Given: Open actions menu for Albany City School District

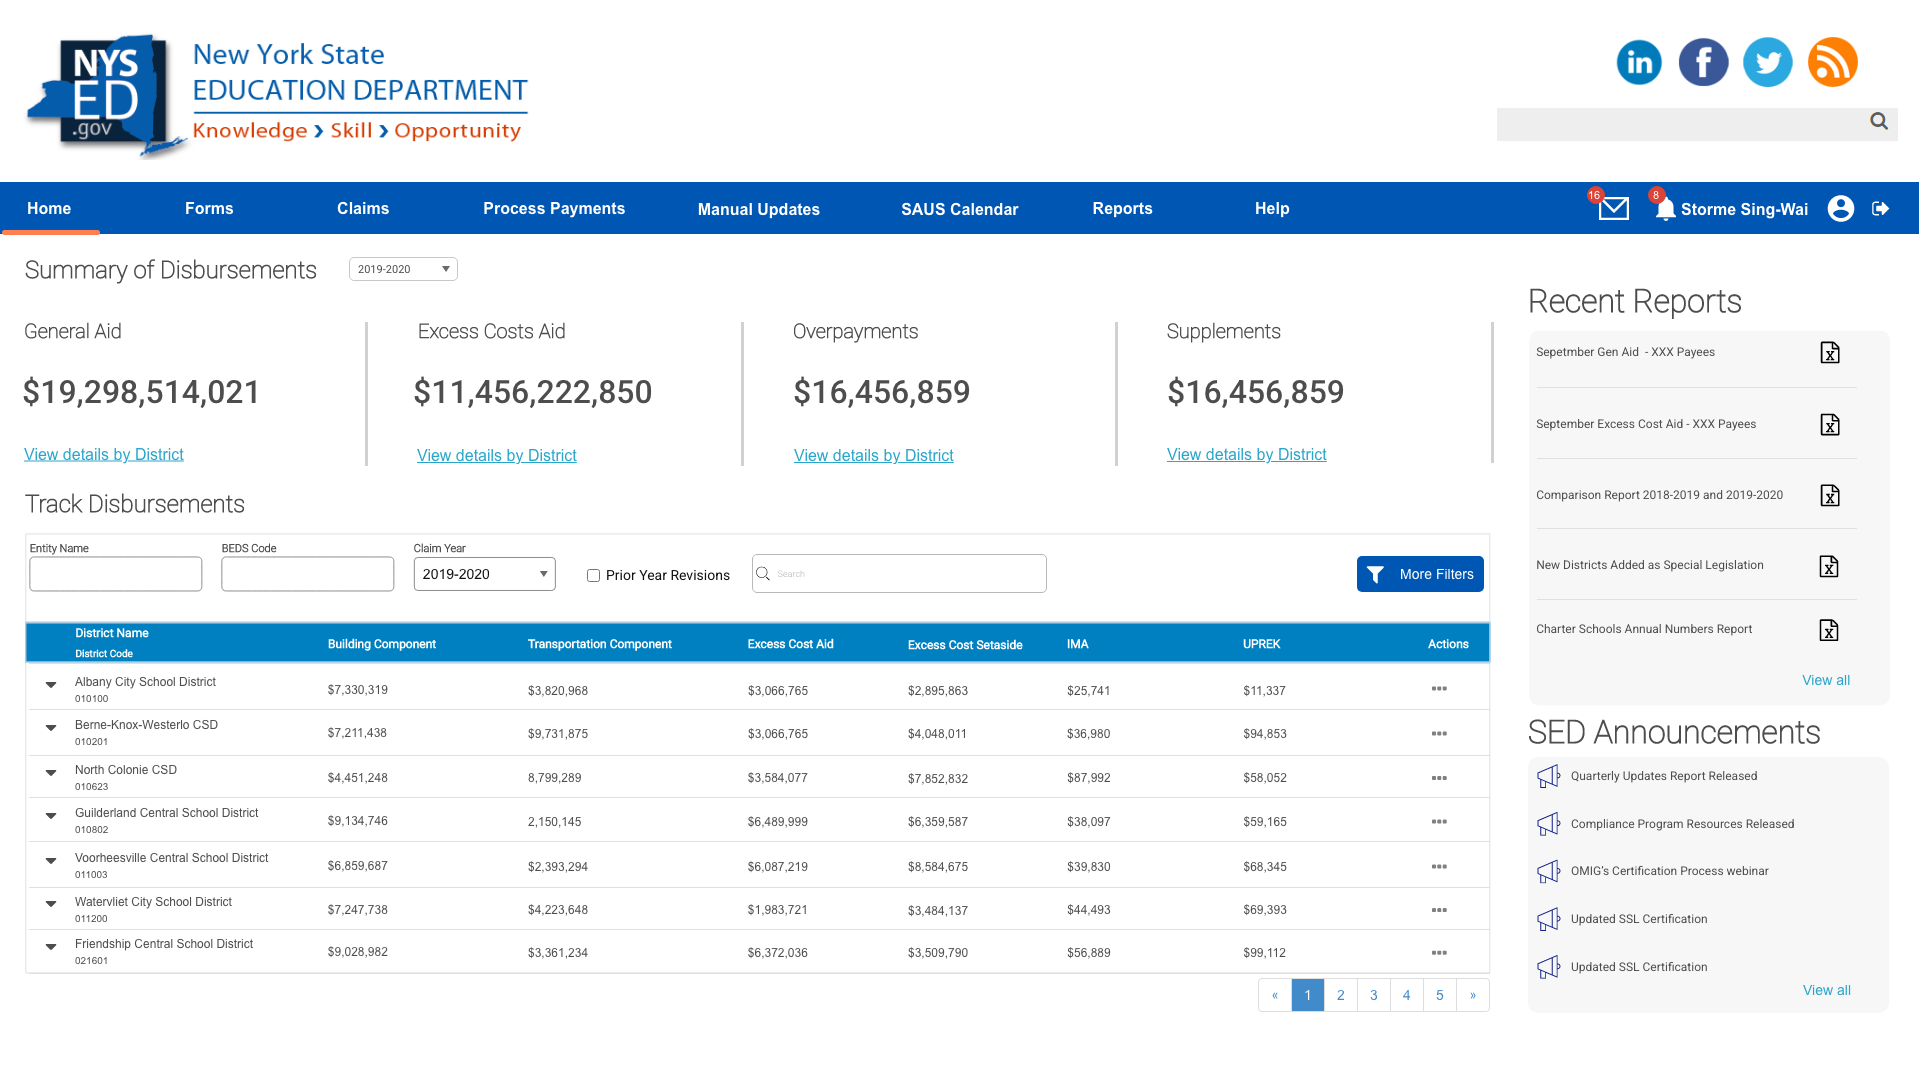Looking at the screenshot, I should point(1439,689).
